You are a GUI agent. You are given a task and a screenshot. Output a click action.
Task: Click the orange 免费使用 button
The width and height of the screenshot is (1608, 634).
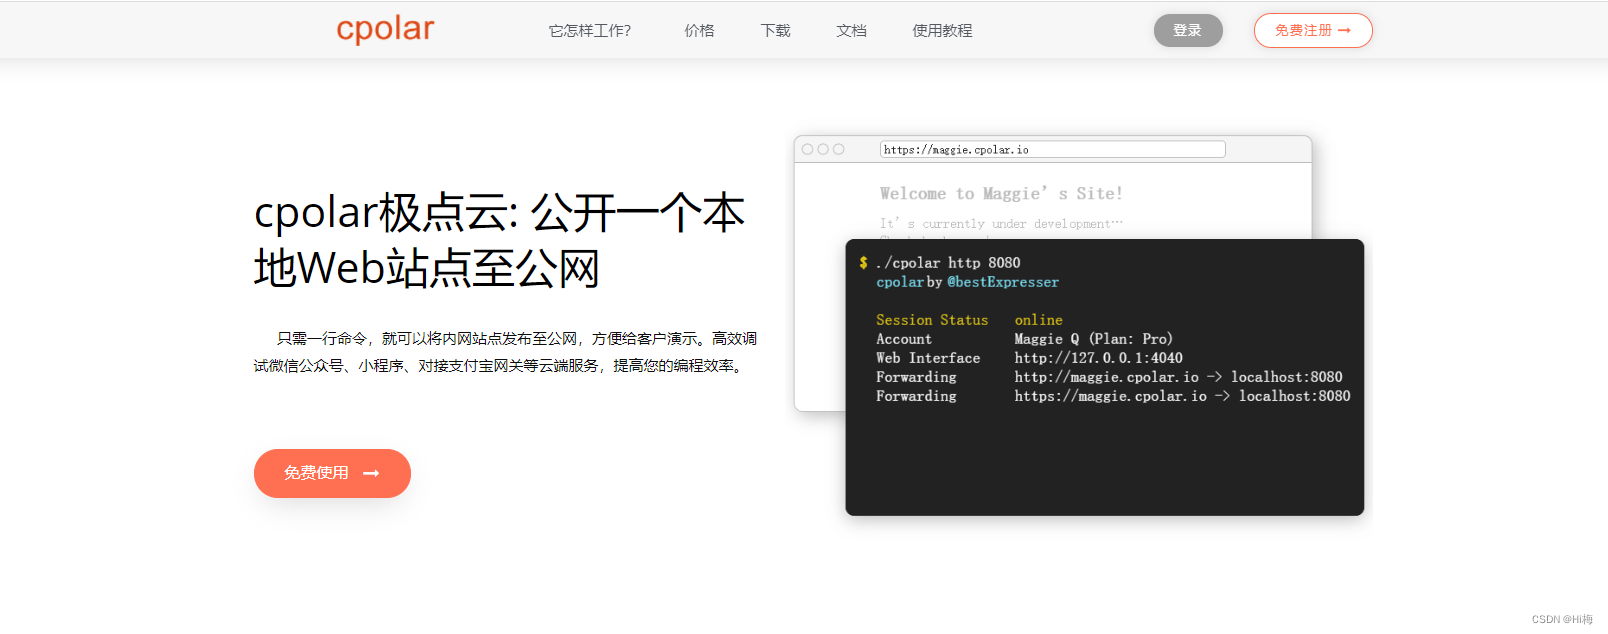tap(332, 473)
